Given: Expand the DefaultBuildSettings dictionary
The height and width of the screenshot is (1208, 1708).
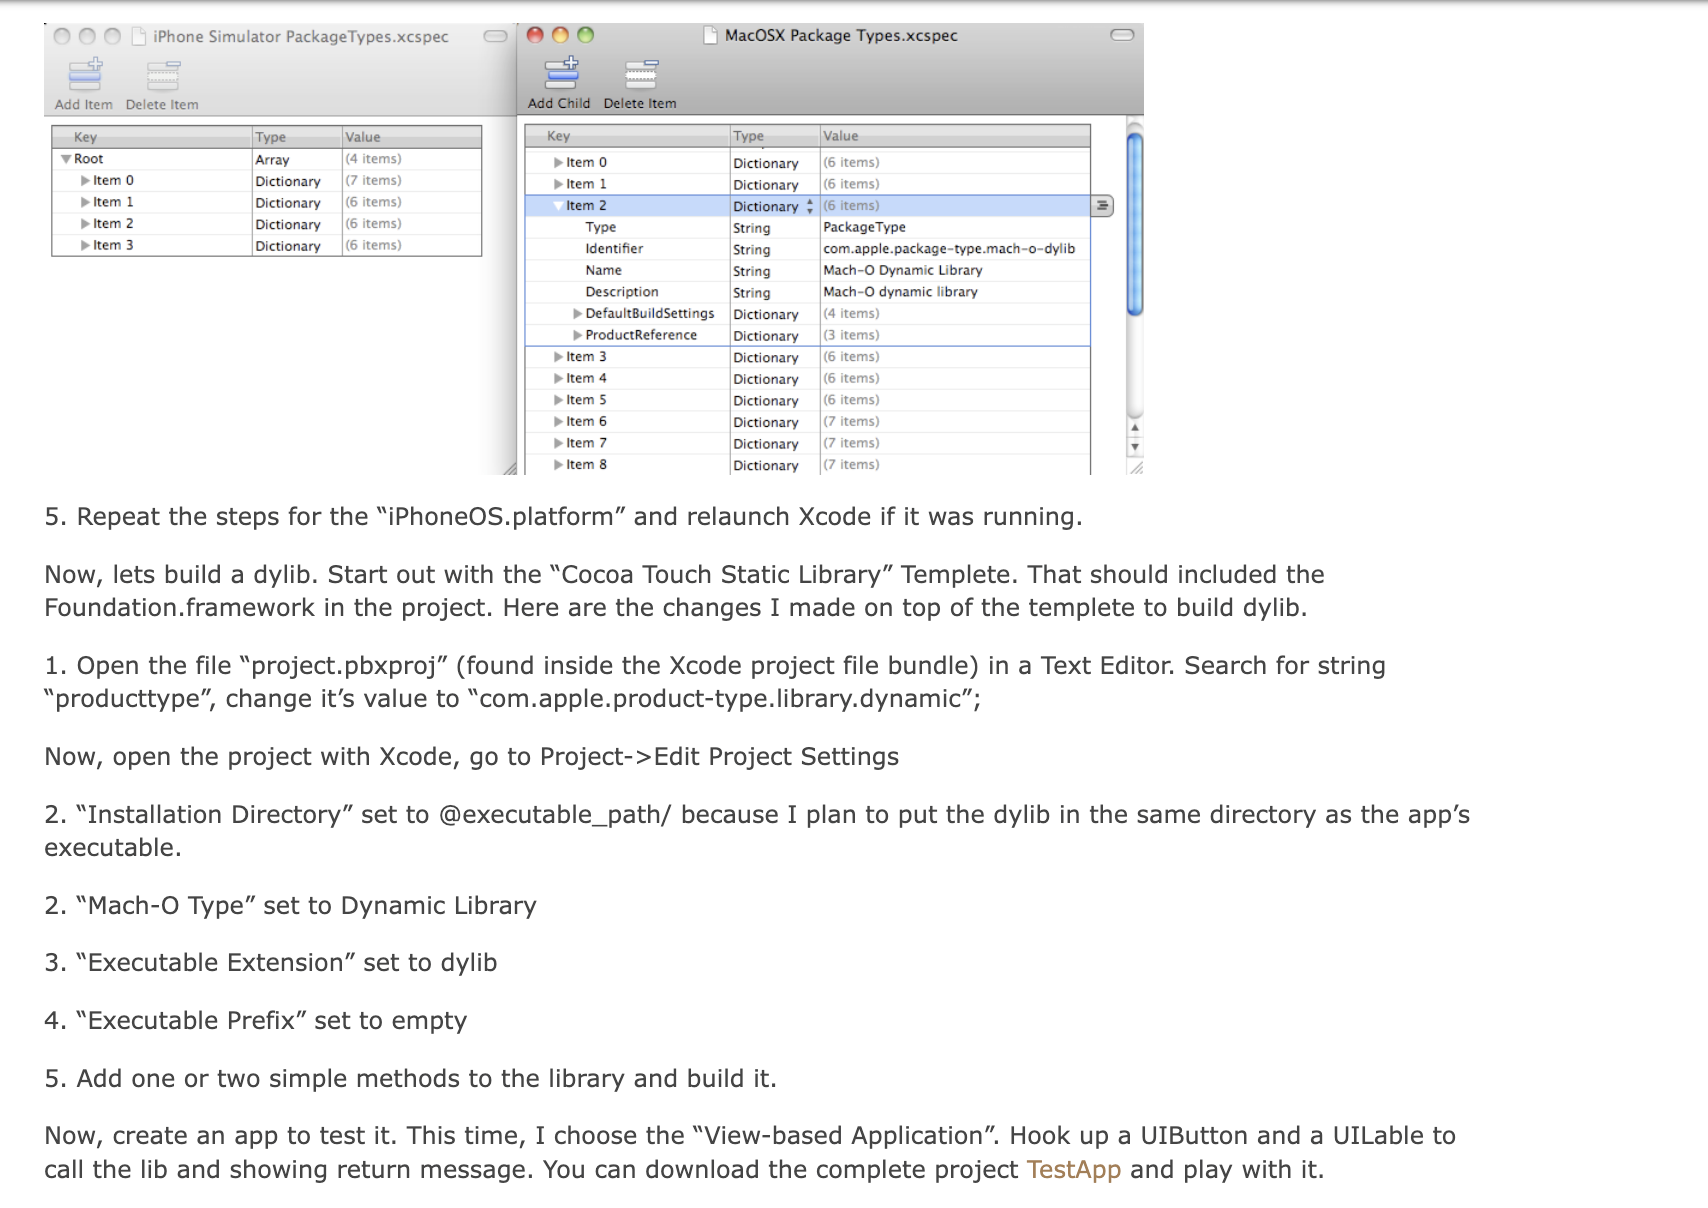Looking at the screenshot, I should point(578,314).
